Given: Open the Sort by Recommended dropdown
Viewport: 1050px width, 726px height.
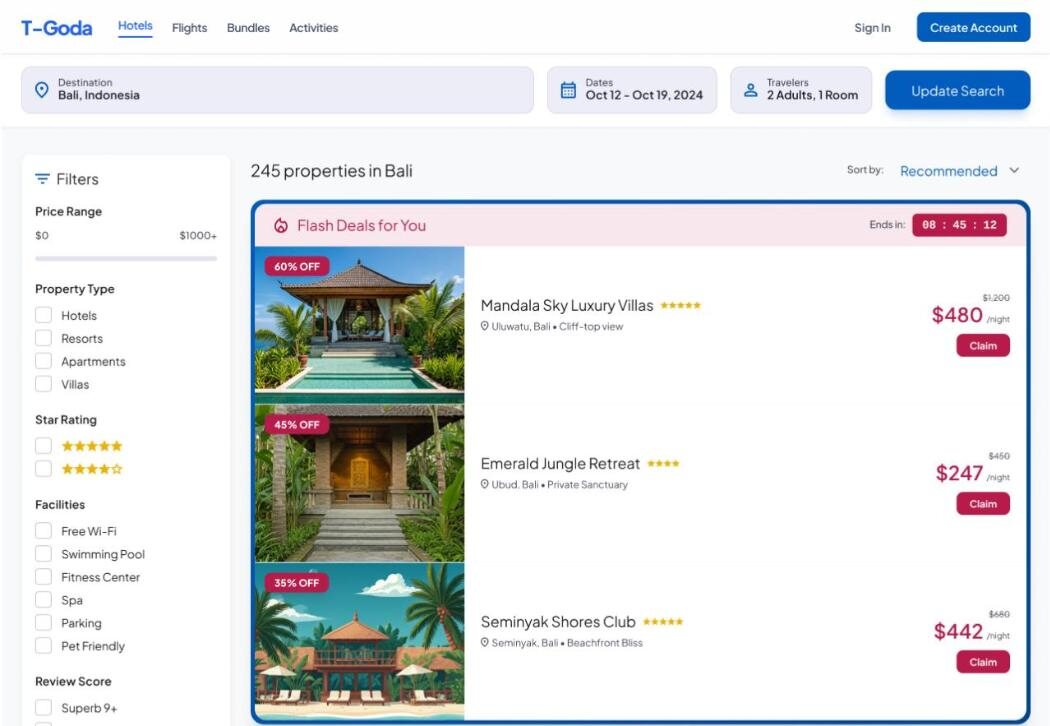Looking at the screenshot, I should [959, 171].
